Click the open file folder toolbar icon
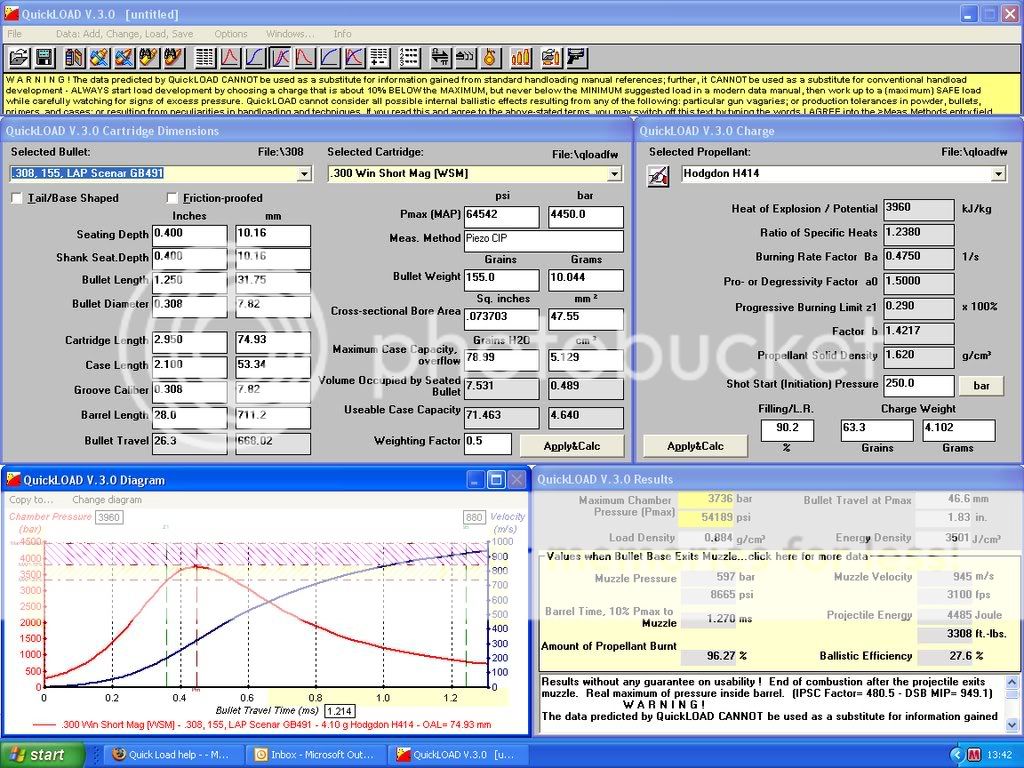 point(19,58)
